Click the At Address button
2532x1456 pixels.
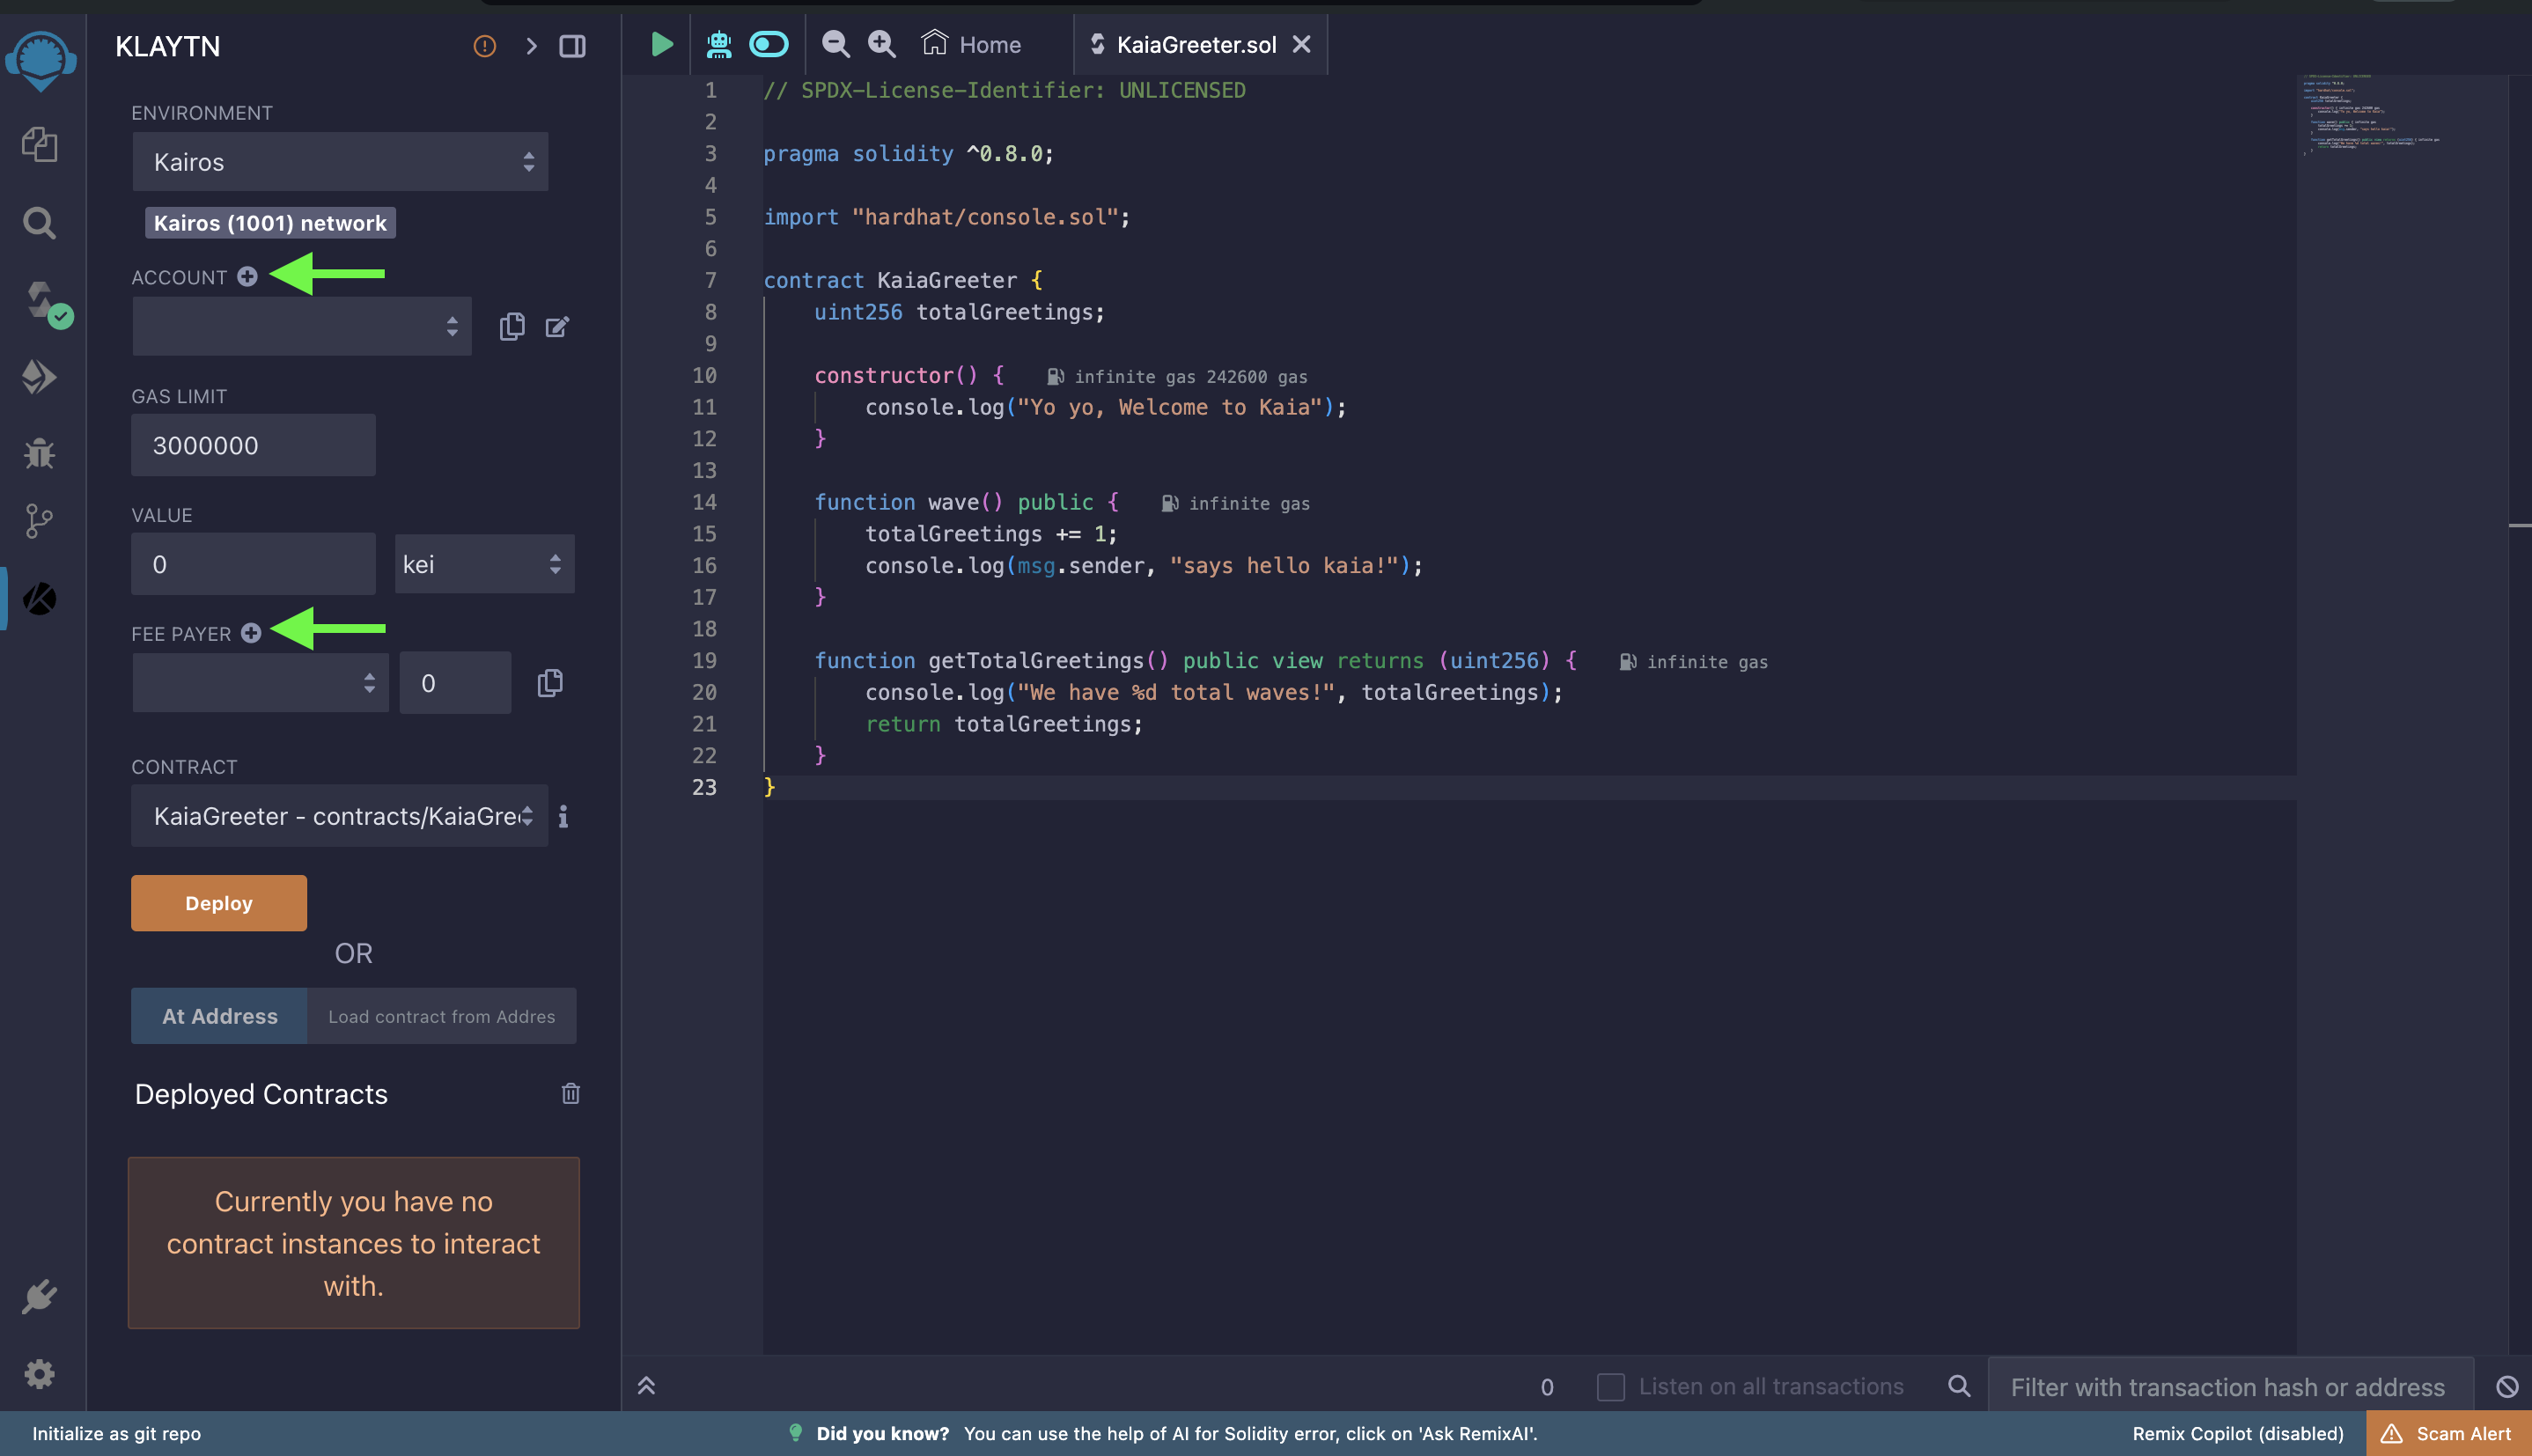click(219, 1016)
